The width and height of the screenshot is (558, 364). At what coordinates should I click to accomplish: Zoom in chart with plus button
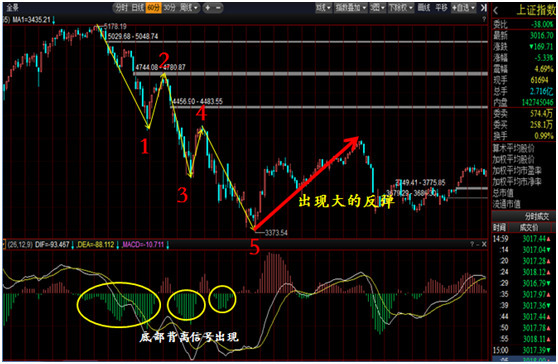[x=208, y=7]
